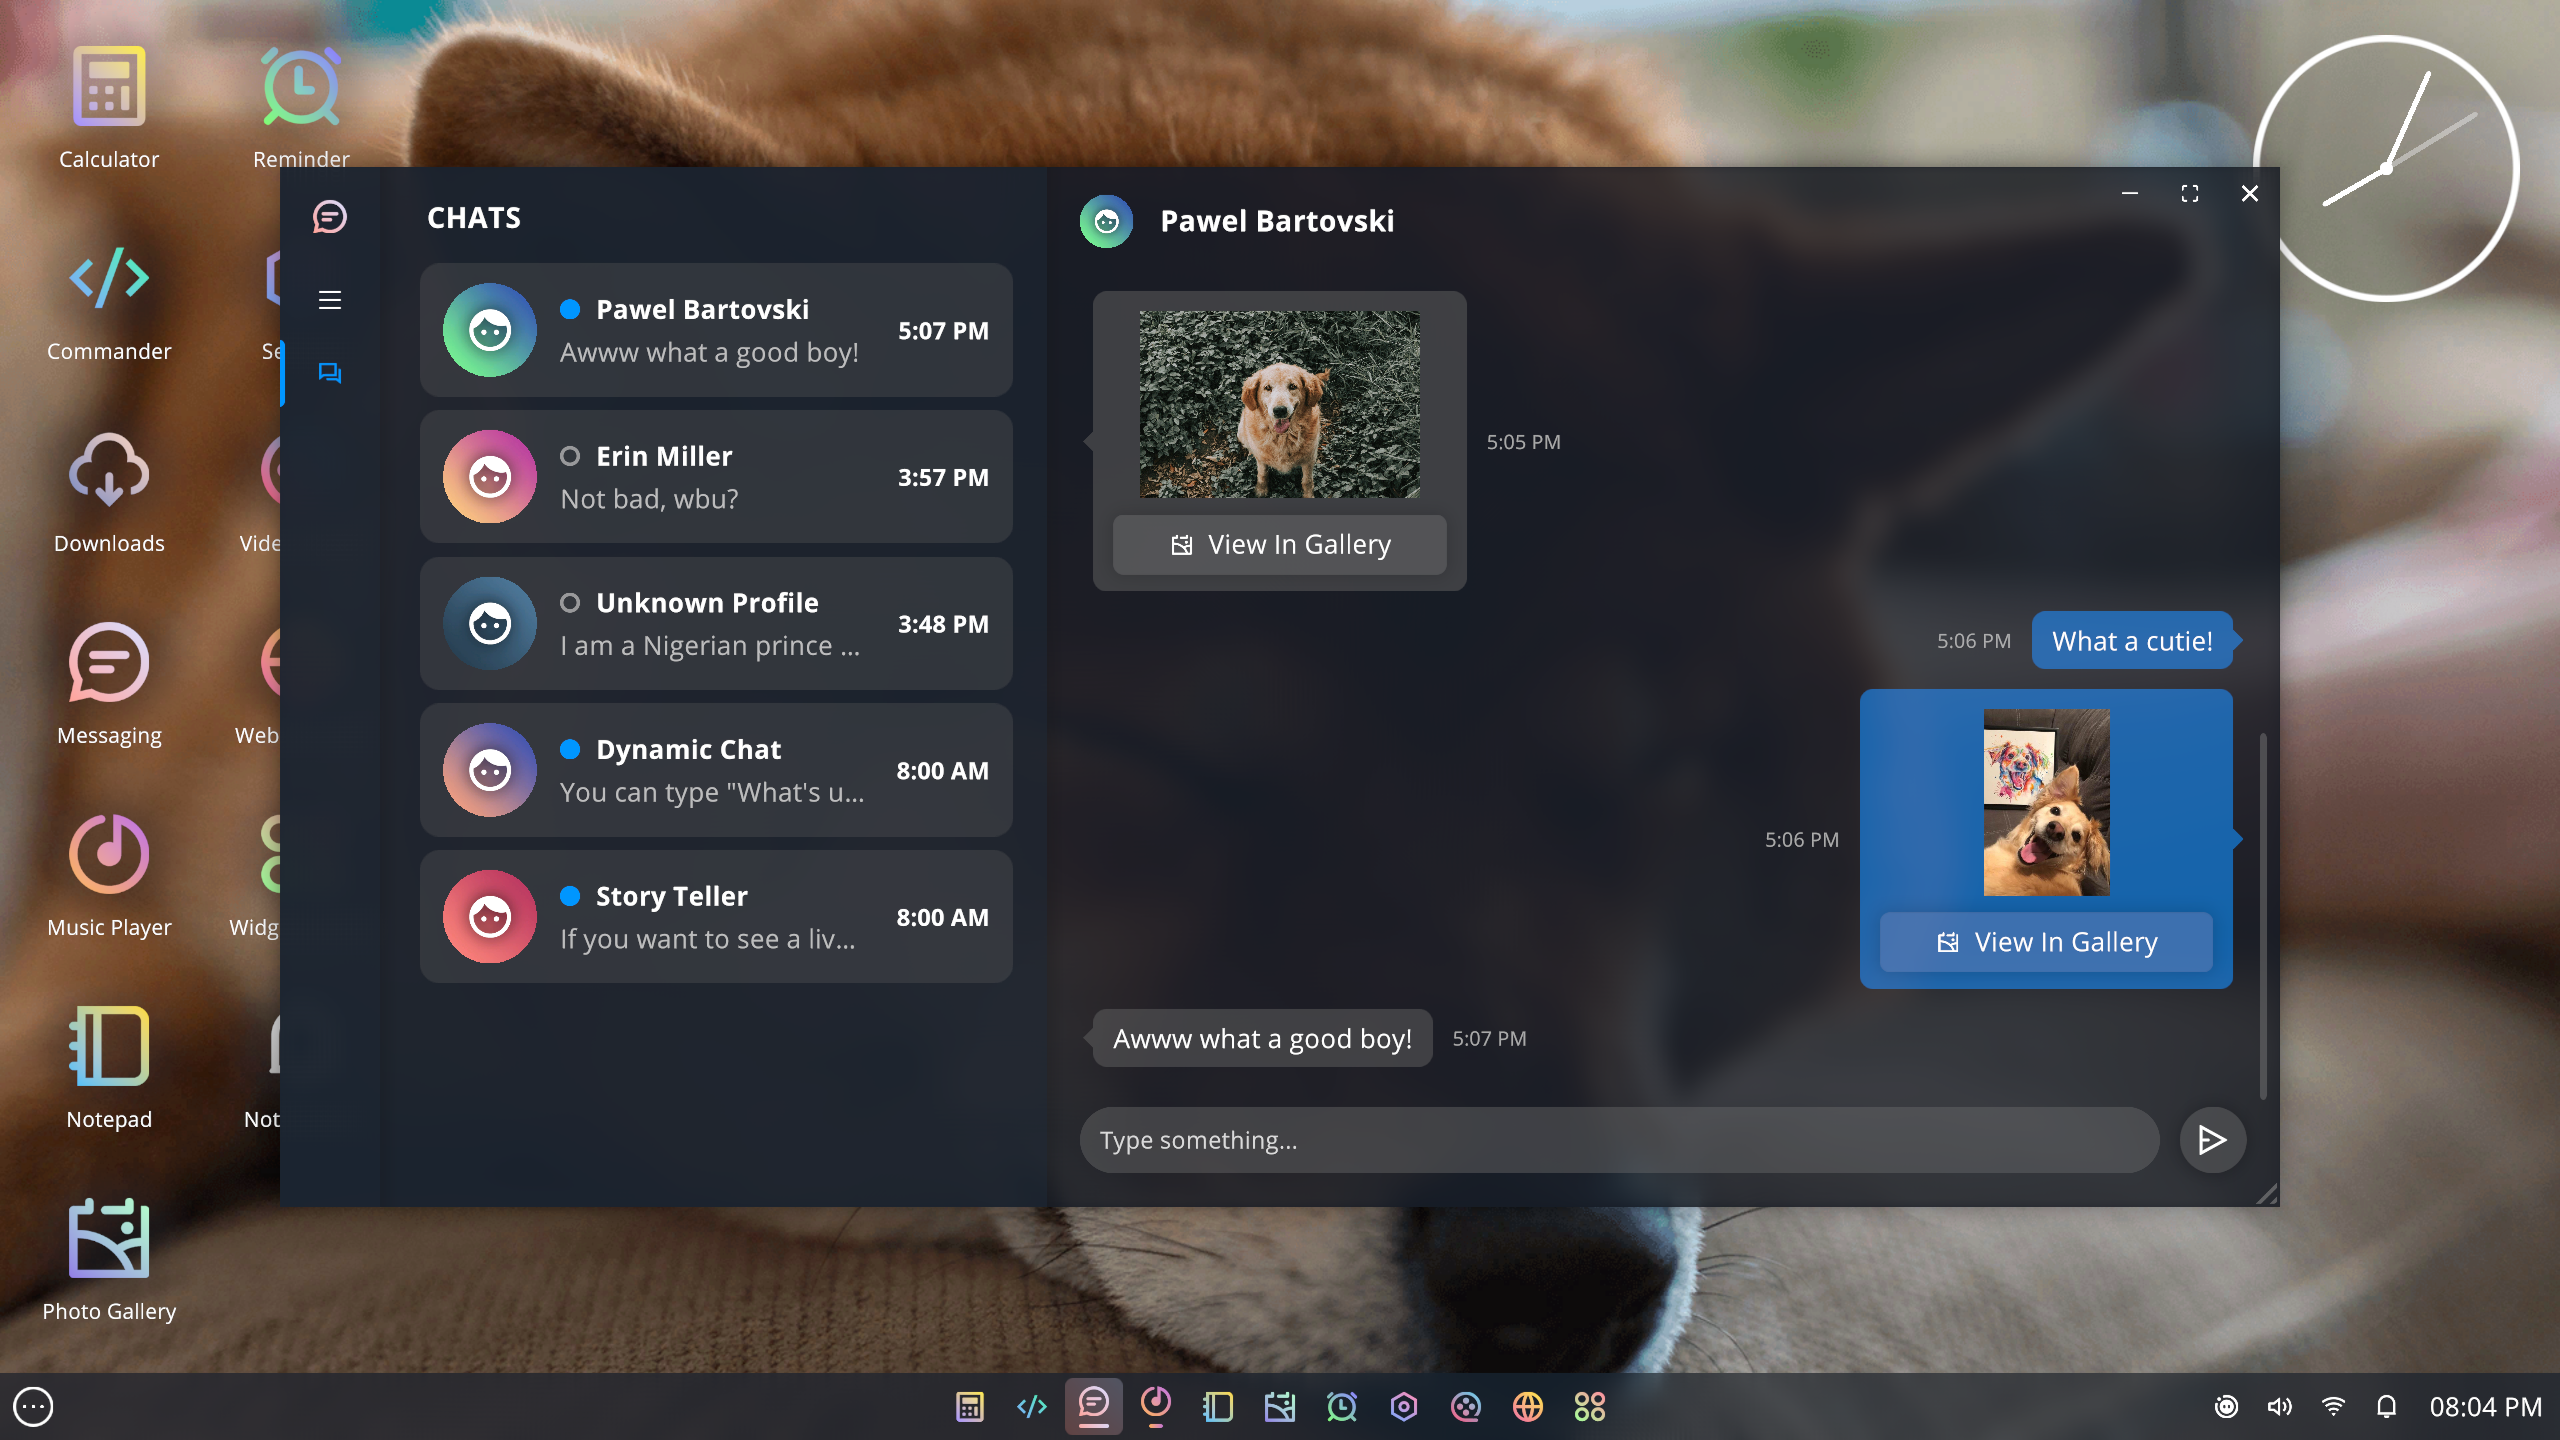Click the conversation vertical scrollbar

(x=2262, y=915)
